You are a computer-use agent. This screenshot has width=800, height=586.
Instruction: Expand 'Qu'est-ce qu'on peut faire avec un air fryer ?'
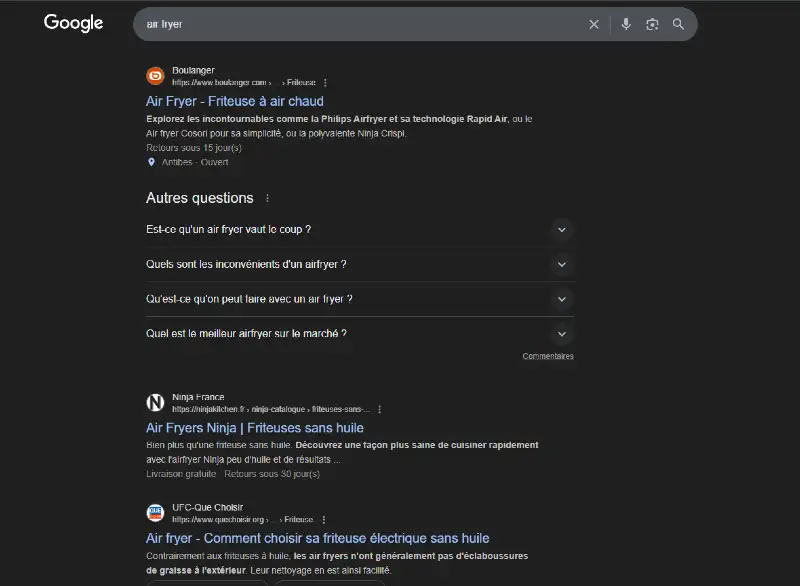point(562,298)
